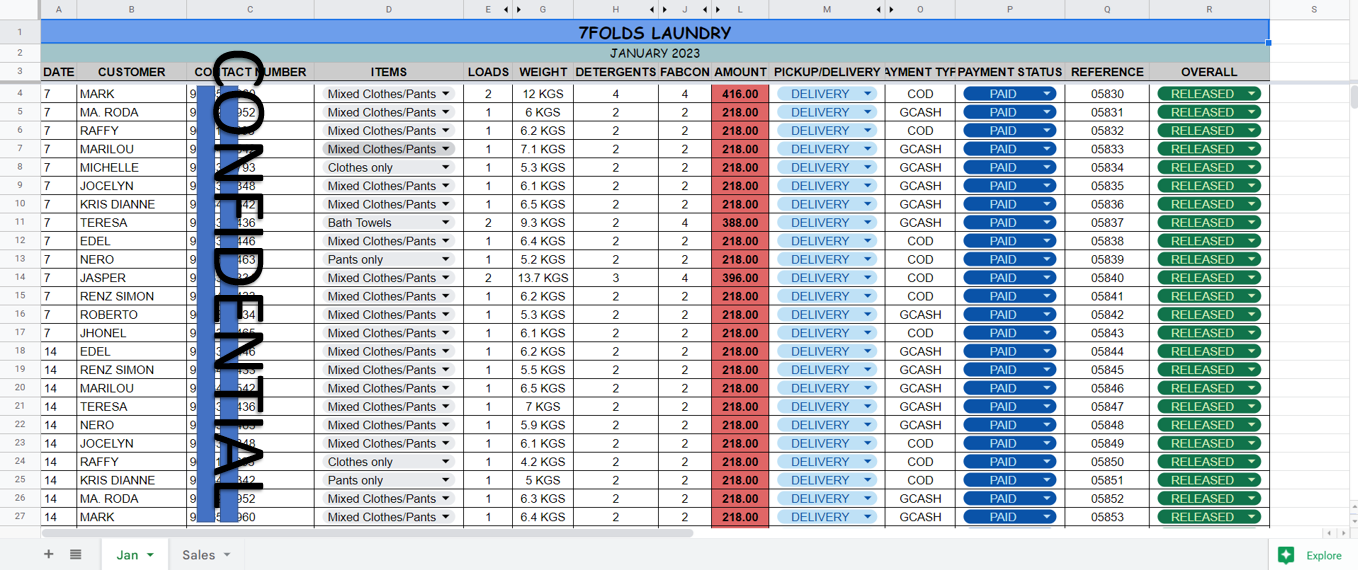Select column D header
Image resolution: width=1358 pixels, height=575 pixels.
(389, 10)
